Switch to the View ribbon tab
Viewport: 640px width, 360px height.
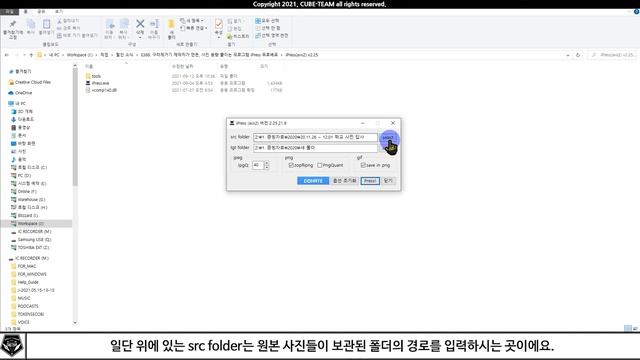click(x=59, y=12)
